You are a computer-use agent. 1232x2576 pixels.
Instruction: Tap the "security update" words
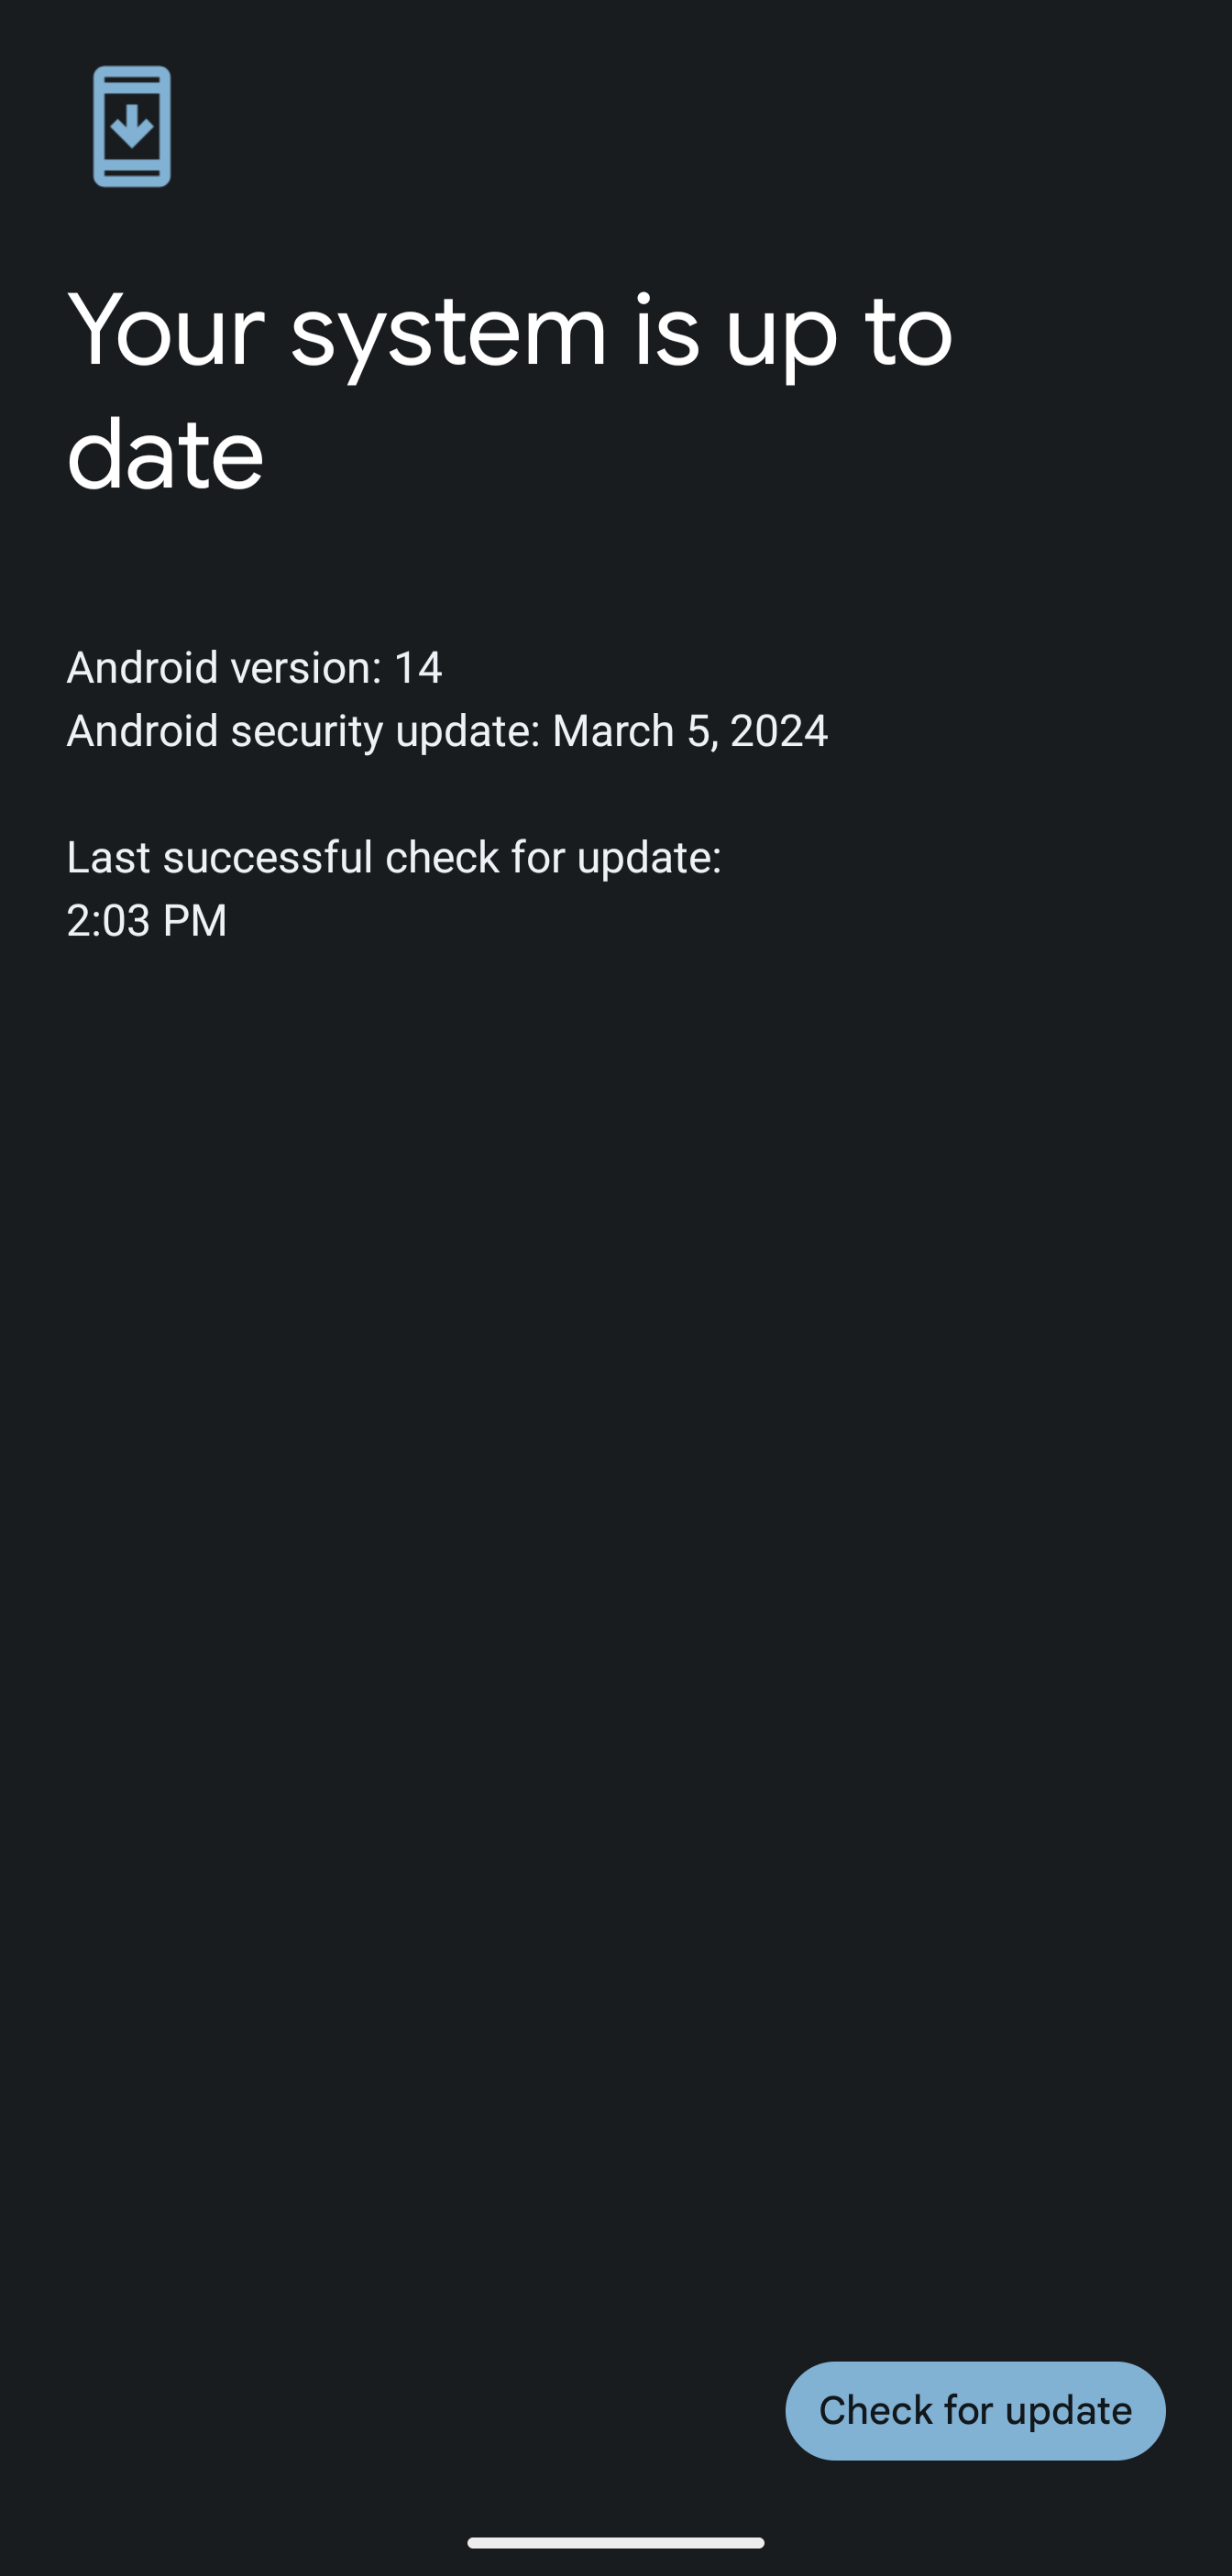tap(385, 731)
